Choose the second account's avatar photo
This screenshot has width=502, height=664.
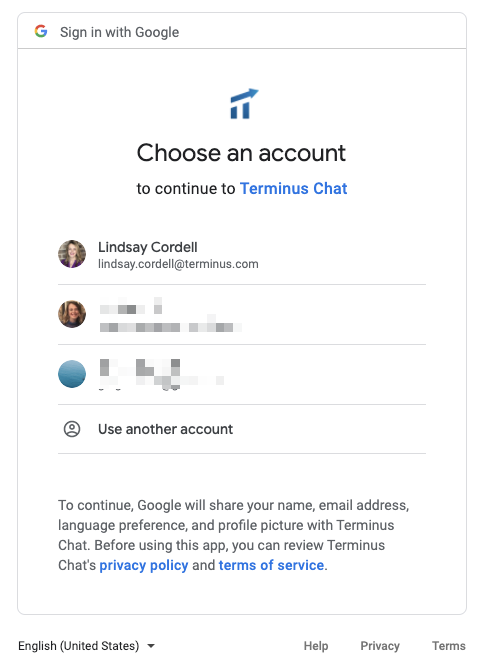72,314
